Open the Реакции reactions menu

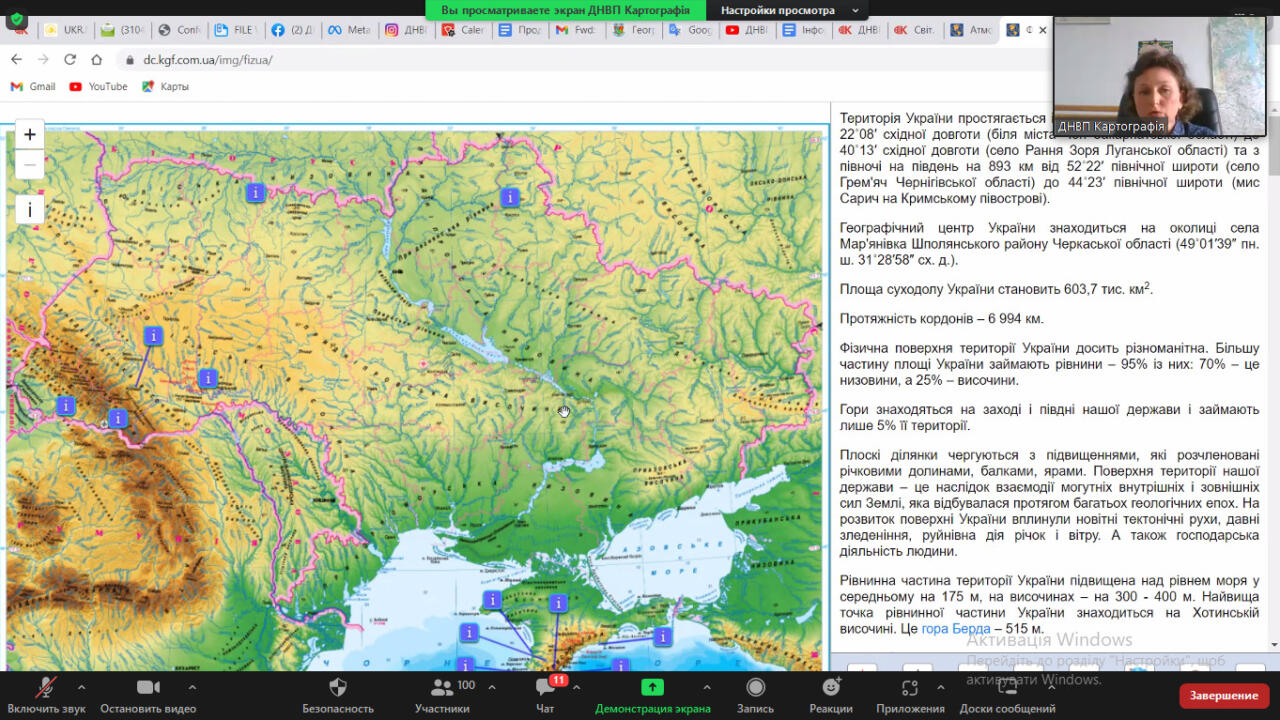pos(831,696)
